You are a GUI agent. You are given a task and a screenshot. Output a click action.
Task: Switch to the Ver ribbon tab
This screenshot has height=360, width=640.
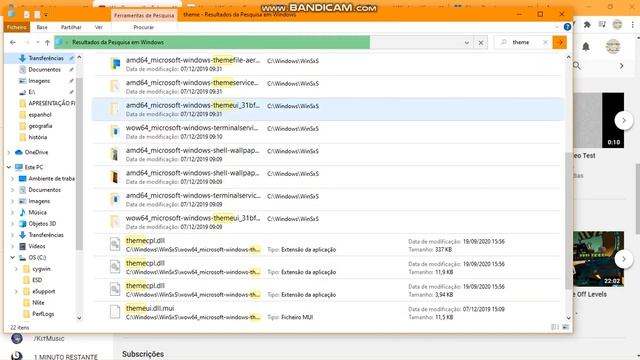pos(99,27)
